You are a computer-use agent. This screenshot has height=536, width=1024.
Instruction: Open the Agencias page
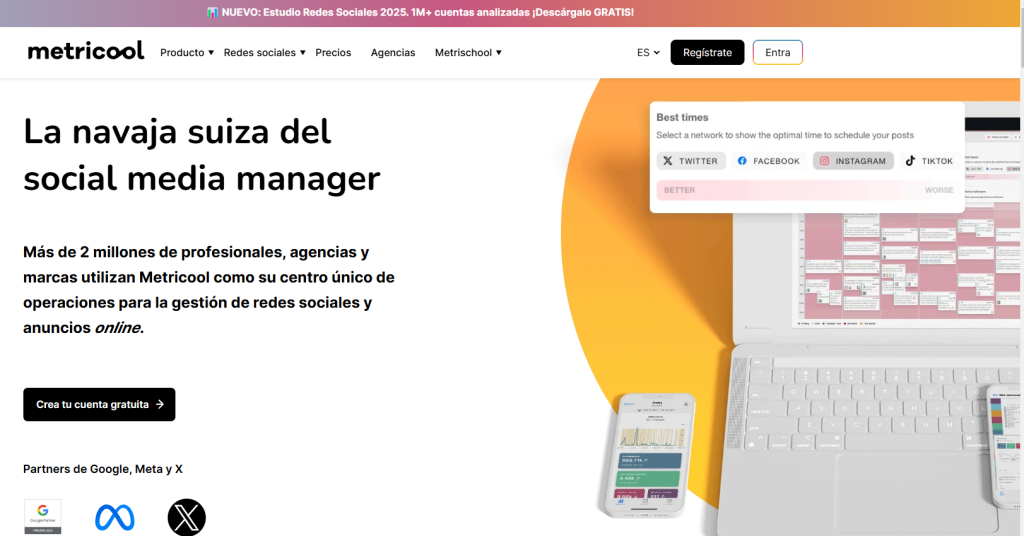point(392,52)
